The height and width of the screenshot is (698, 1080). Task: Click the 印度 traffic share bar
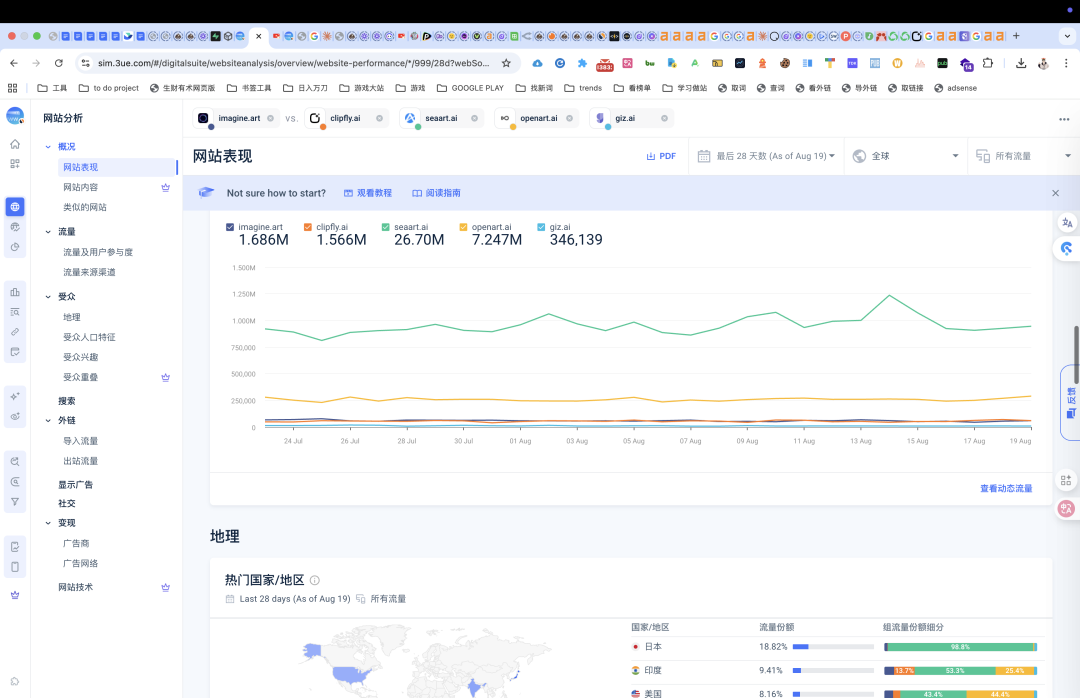833,670
